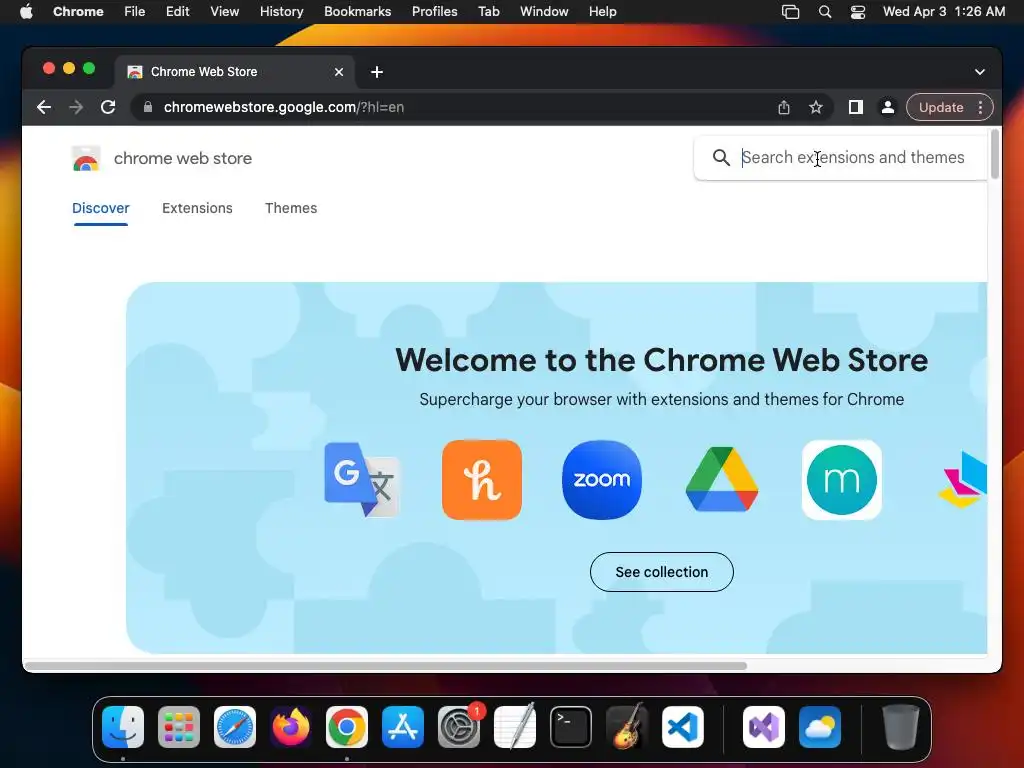Open the Edit menu
The image size is (1024, 768).
point(177,12)
